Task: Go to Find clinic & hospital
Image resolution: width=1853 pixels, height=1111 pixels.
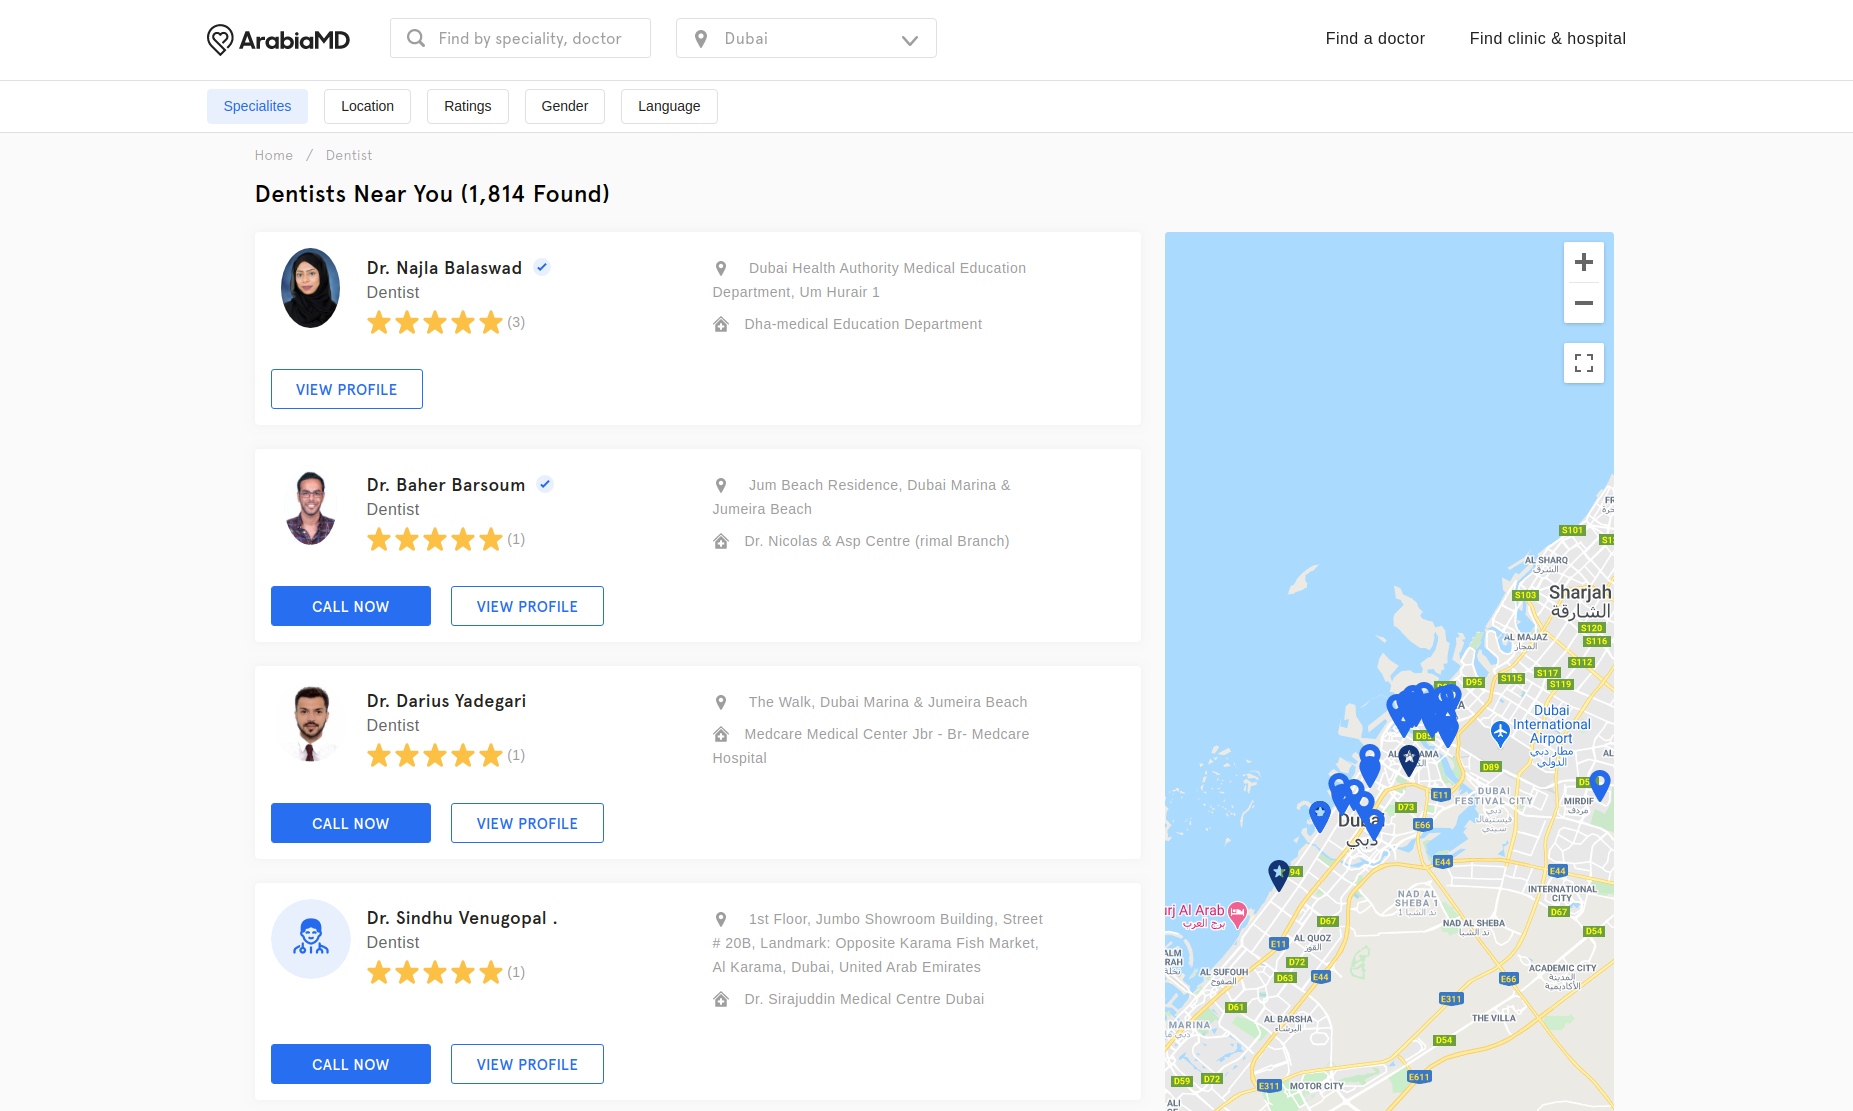Action: 1547,38
